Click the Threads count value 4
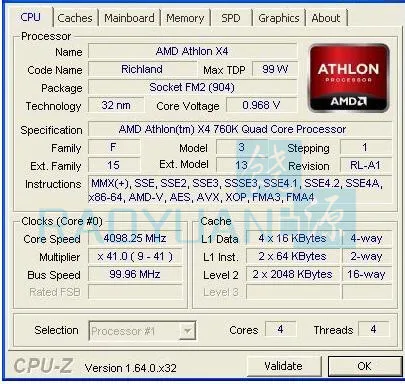 point(373,329)
